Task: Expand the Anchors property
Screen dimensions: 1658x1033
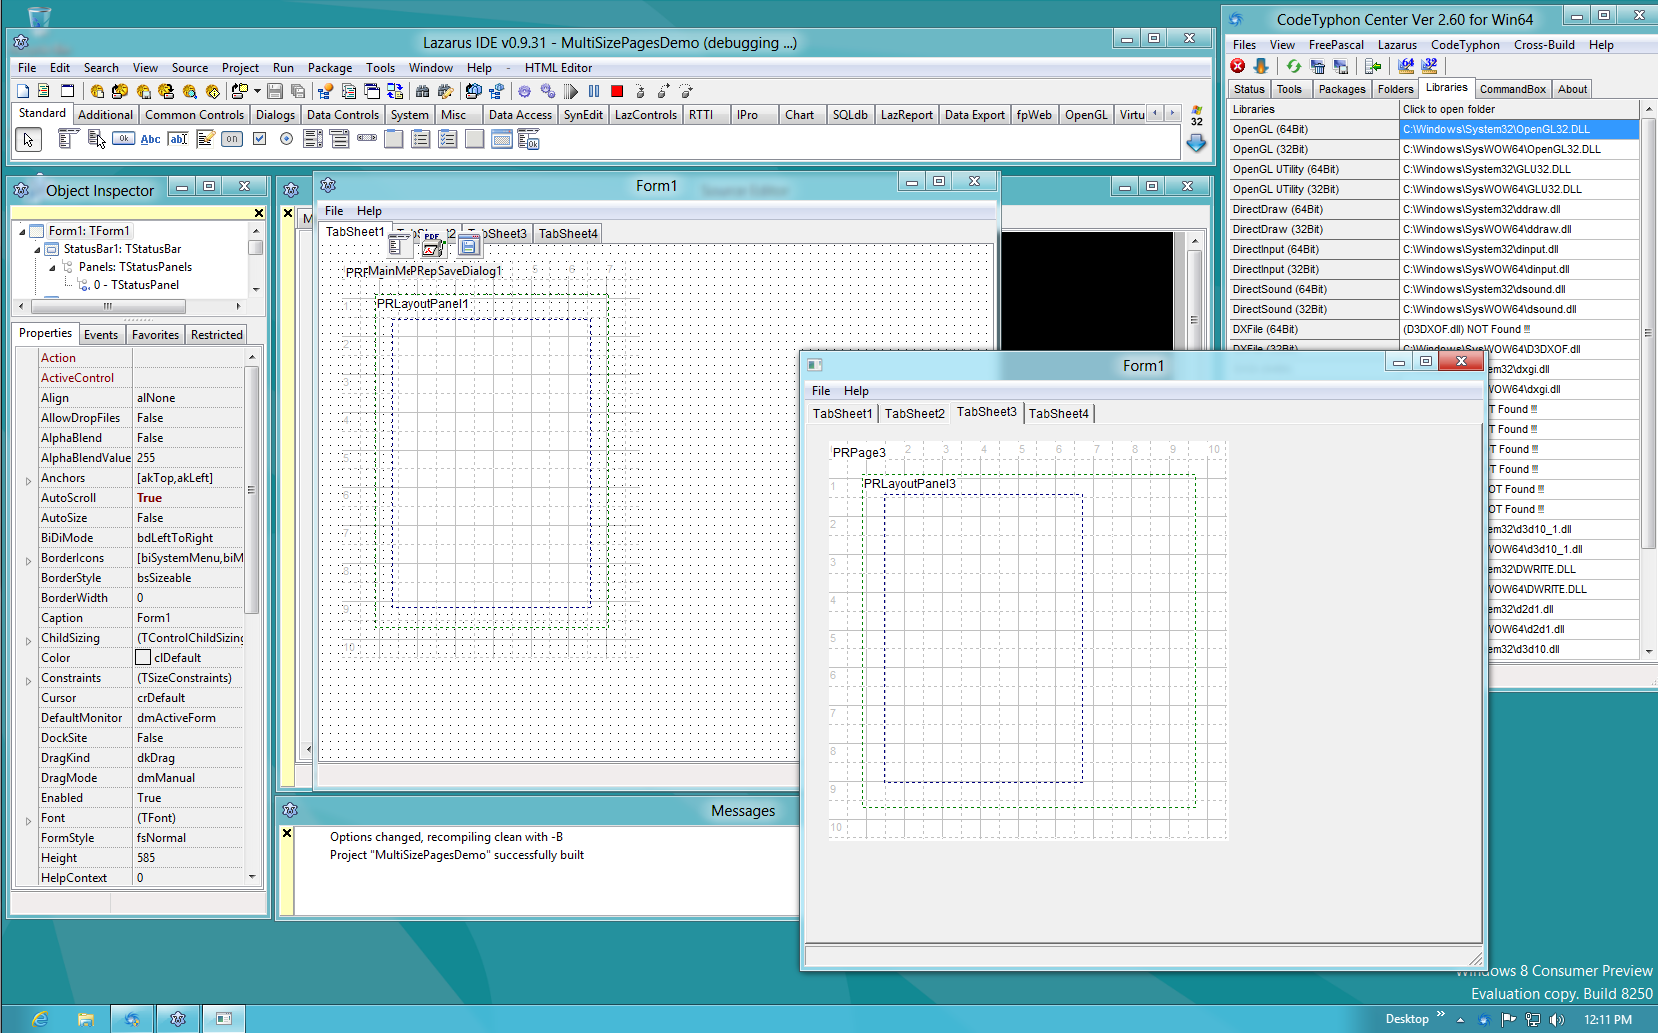Action: [28, 480]
